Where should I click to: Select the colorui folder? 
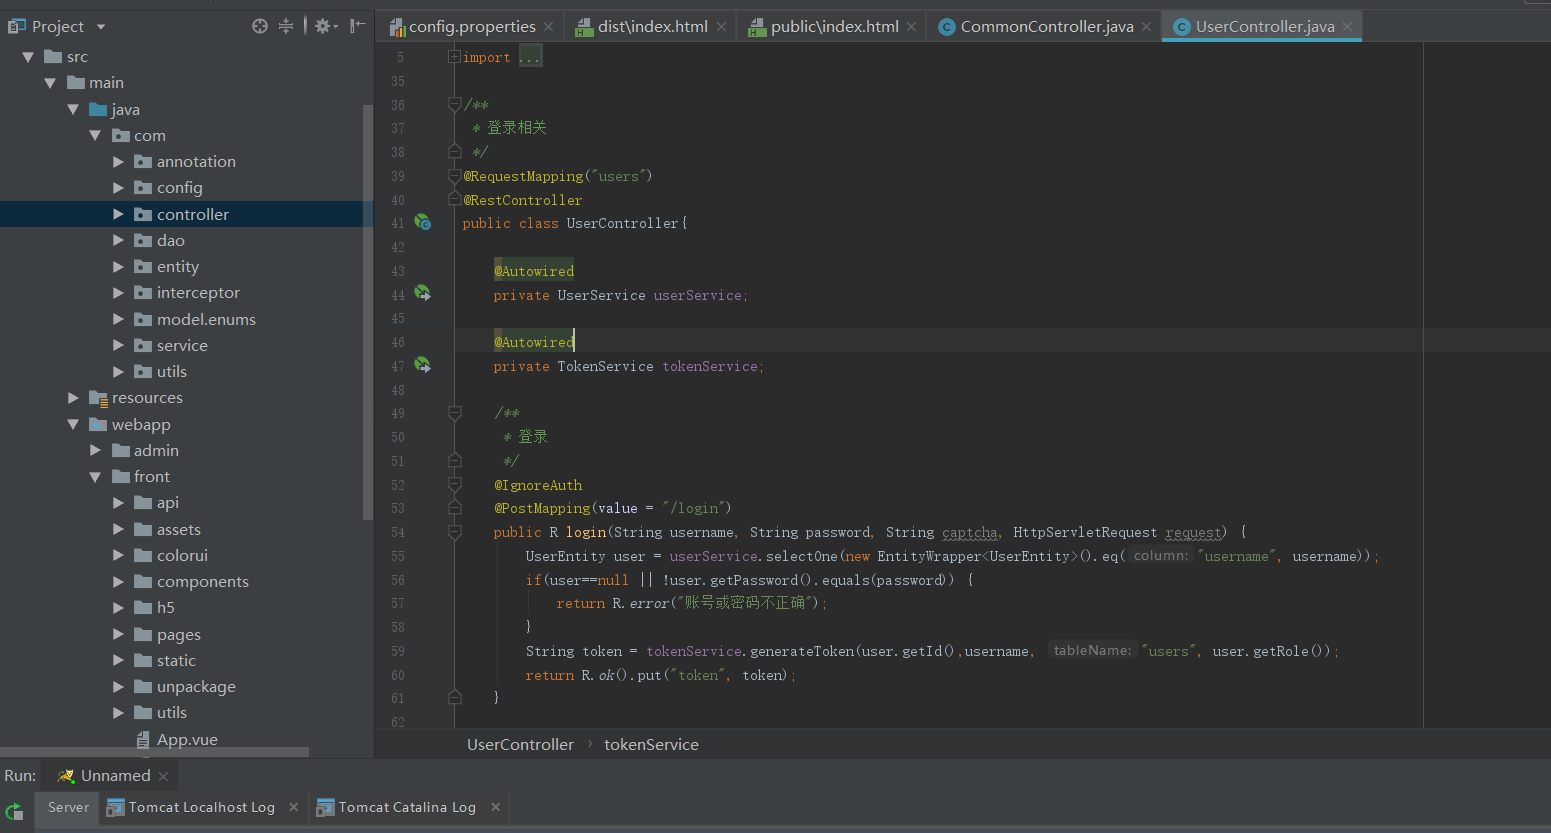tap(182, 555)
